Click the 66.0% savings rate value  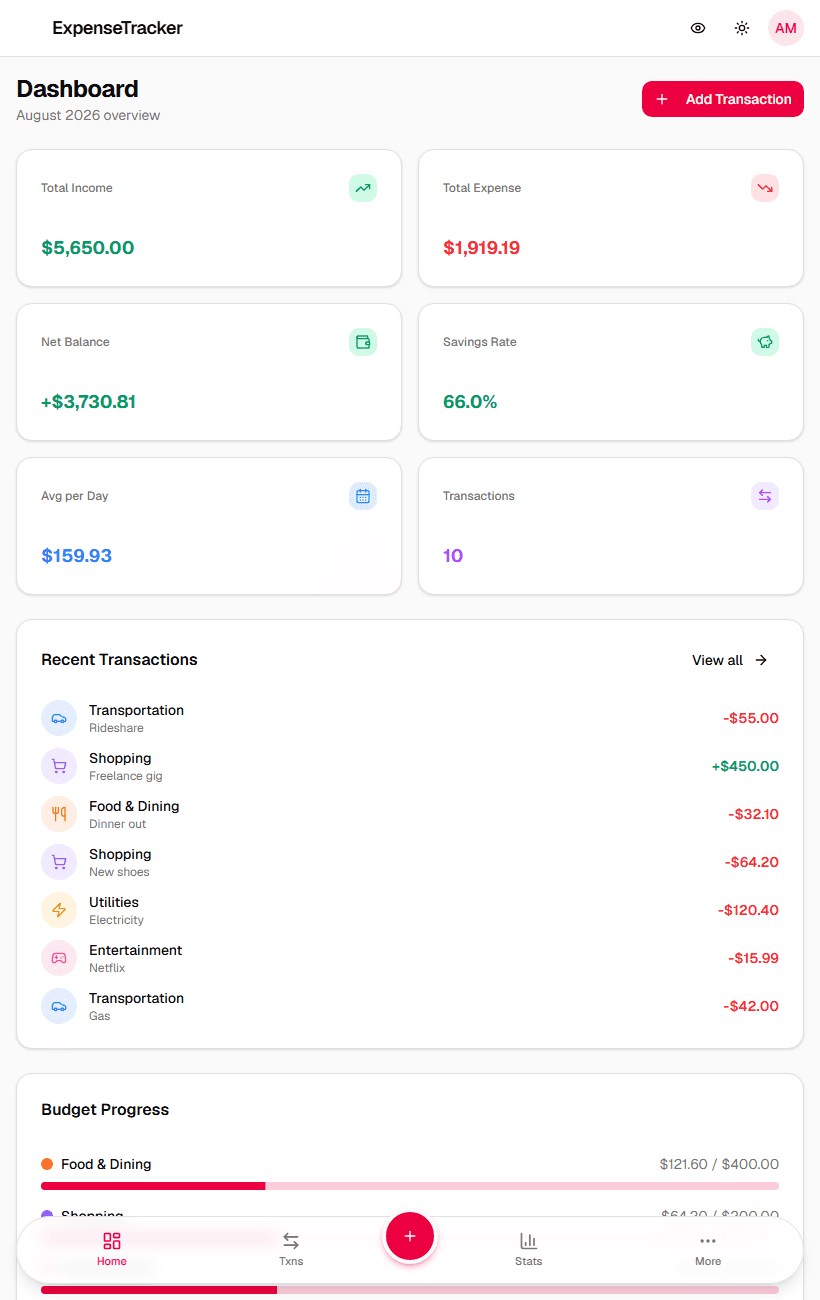(x=470, y=402)
